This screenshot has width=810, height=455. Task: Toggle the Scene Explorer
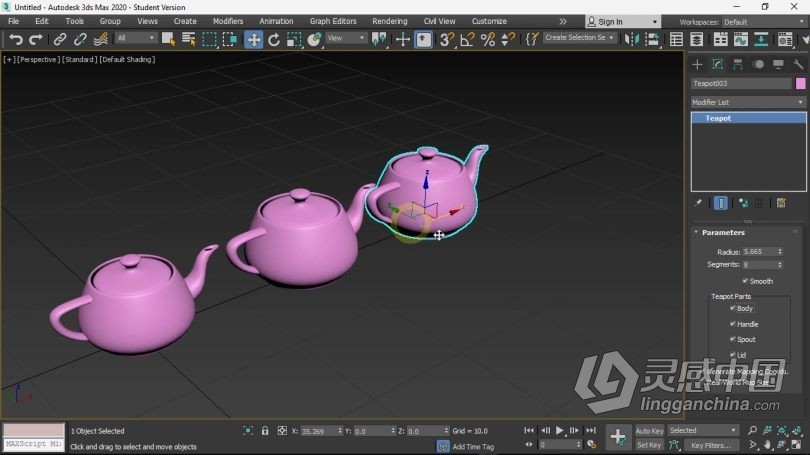pos(676,39)
